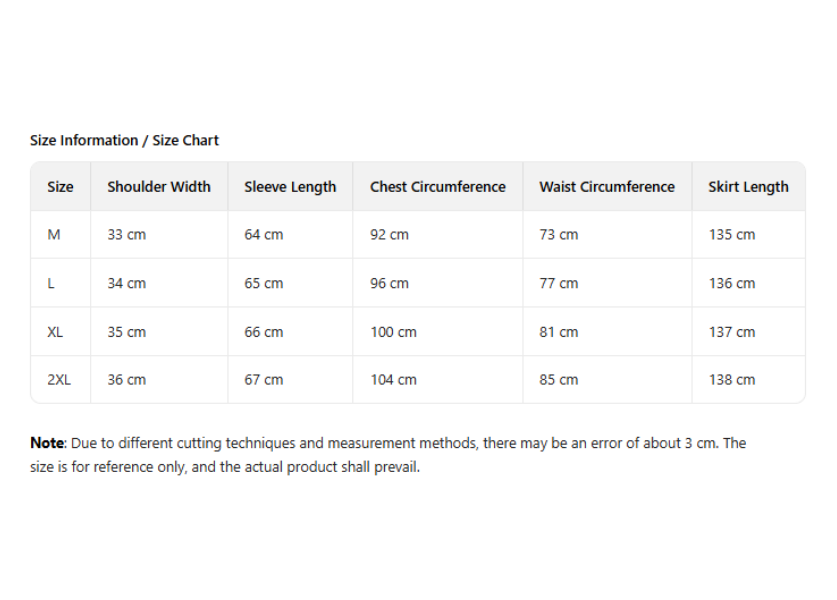Select the L size row label

click(x=51, y=284)
